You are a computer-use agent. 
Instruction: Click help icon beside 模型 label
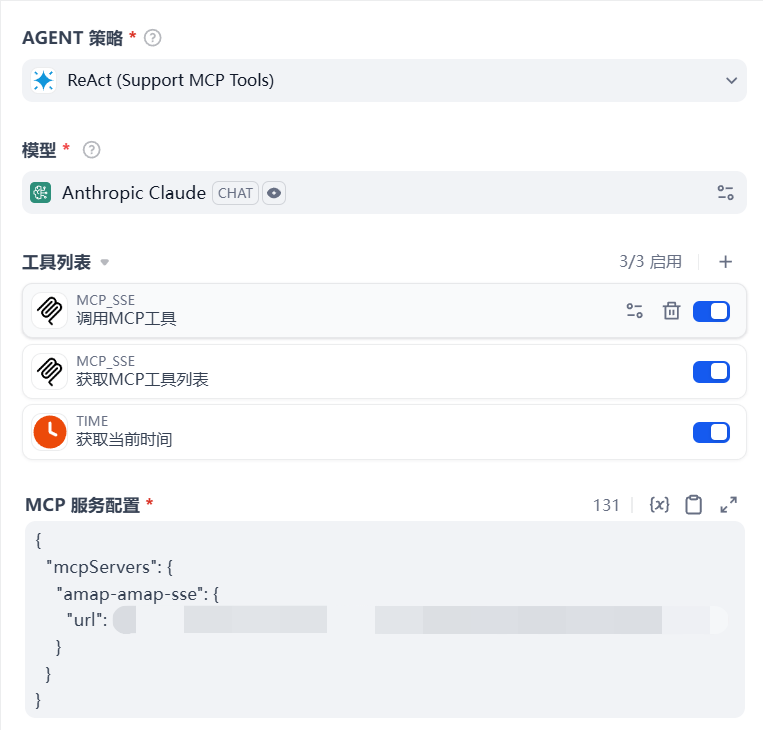pos(92,150)
